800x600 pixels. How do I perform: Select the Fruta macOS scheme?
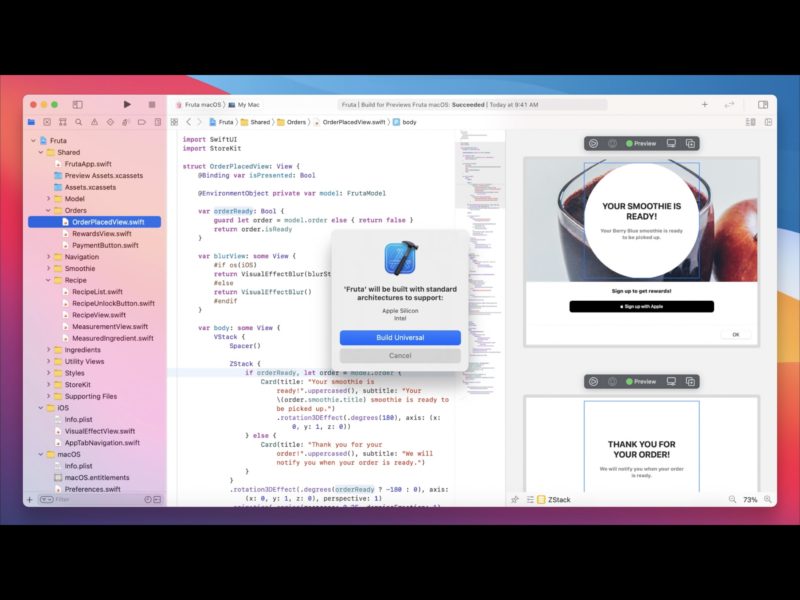pyautogui.click(x=199, y=105)
